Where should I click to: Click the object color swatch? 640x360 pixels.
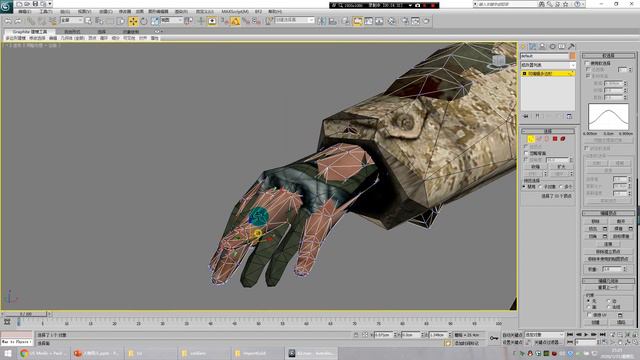click(573, 56)
